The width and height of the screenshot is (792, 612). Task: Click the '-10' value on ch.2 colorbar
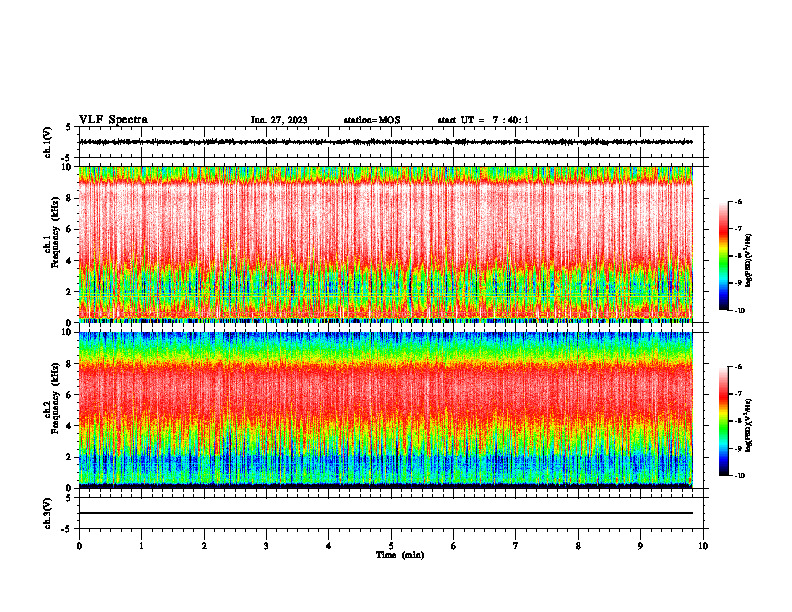(x=740, y=476)
